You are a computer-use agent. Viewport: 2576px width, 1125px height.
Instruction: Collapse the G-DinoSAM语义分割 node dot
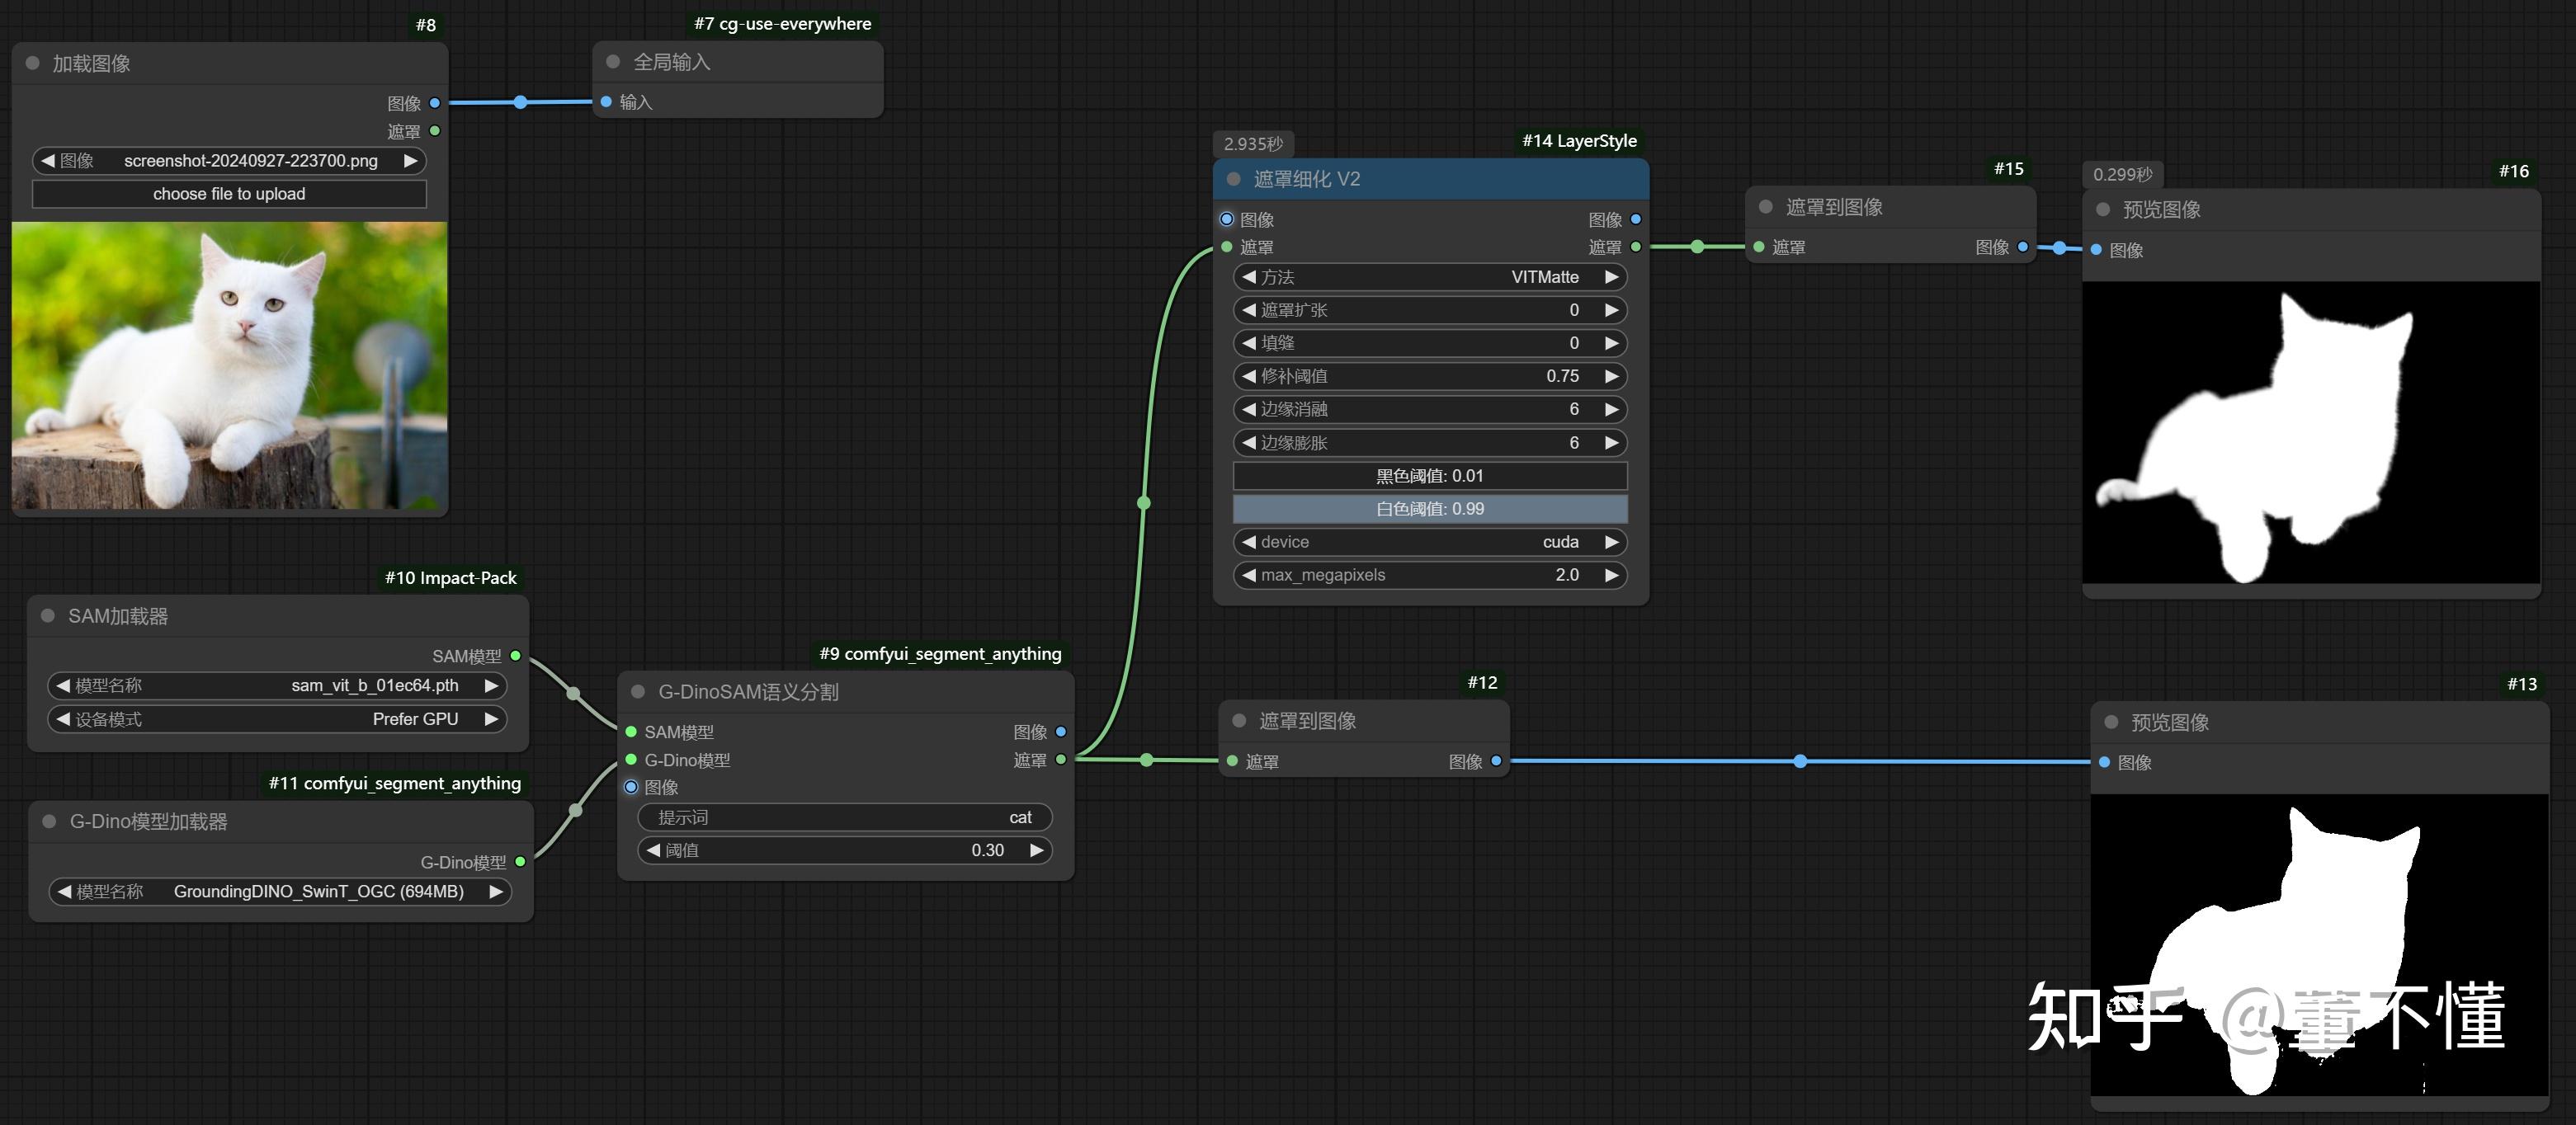(638, 692)
